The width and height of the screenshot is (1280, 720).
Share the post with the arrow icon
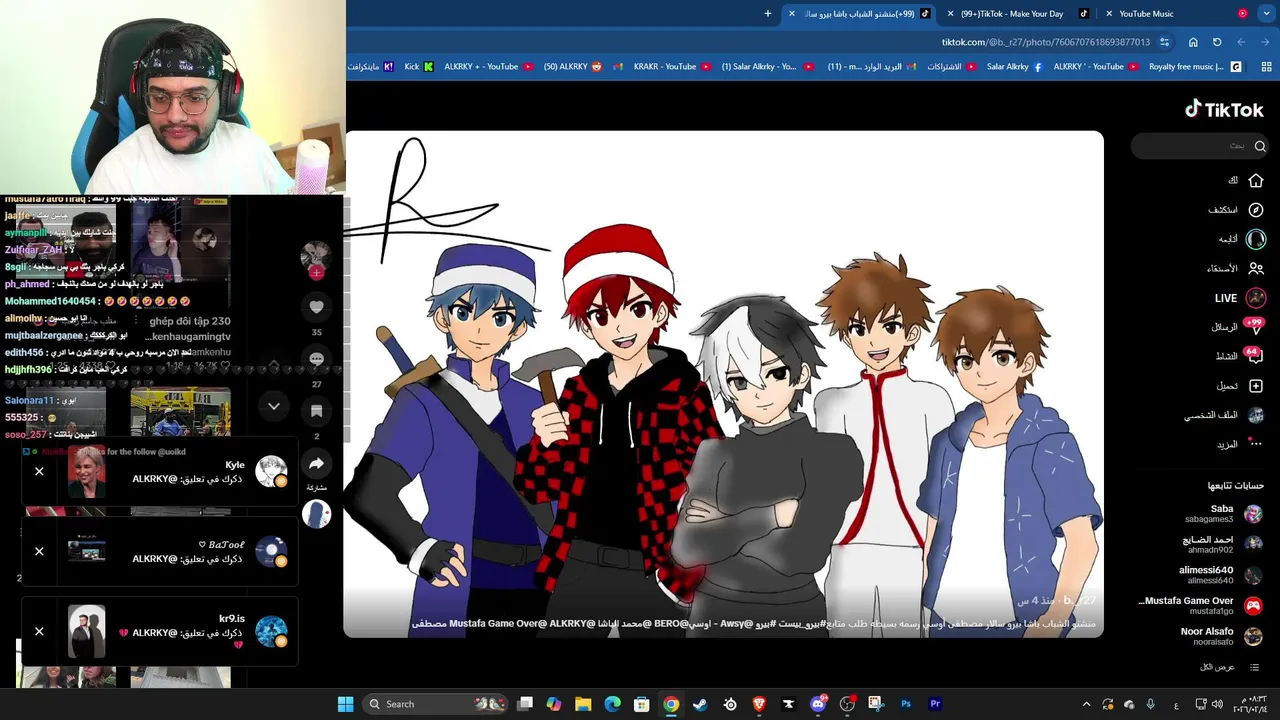[x=316, y=464]
